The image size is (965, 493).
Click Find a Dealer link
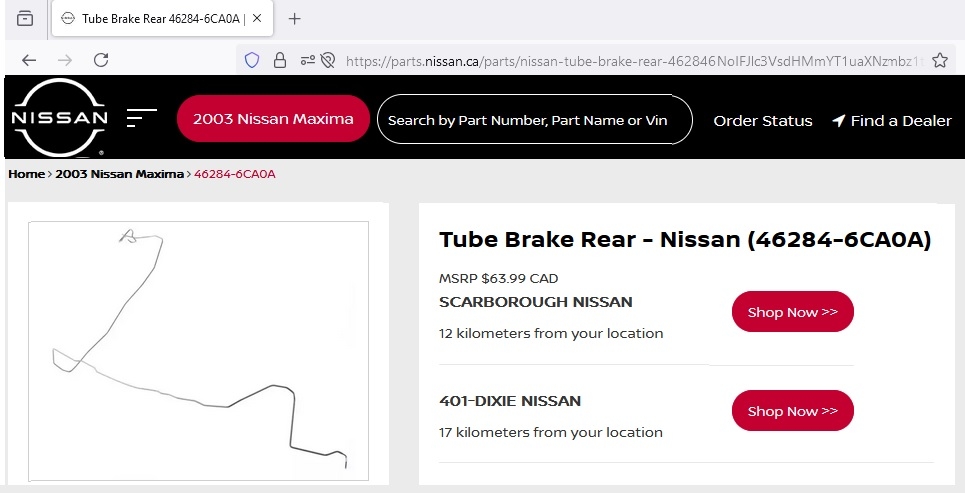[x=892, y=121]
